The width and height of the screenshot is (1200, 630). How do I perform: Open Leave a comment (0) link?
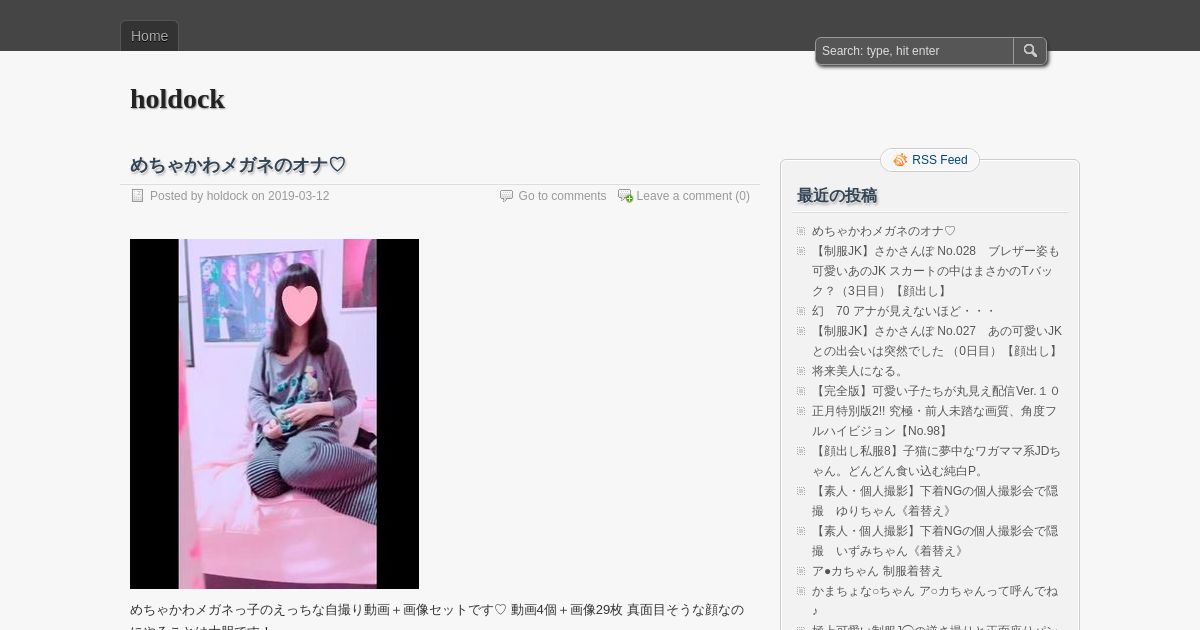693,196
